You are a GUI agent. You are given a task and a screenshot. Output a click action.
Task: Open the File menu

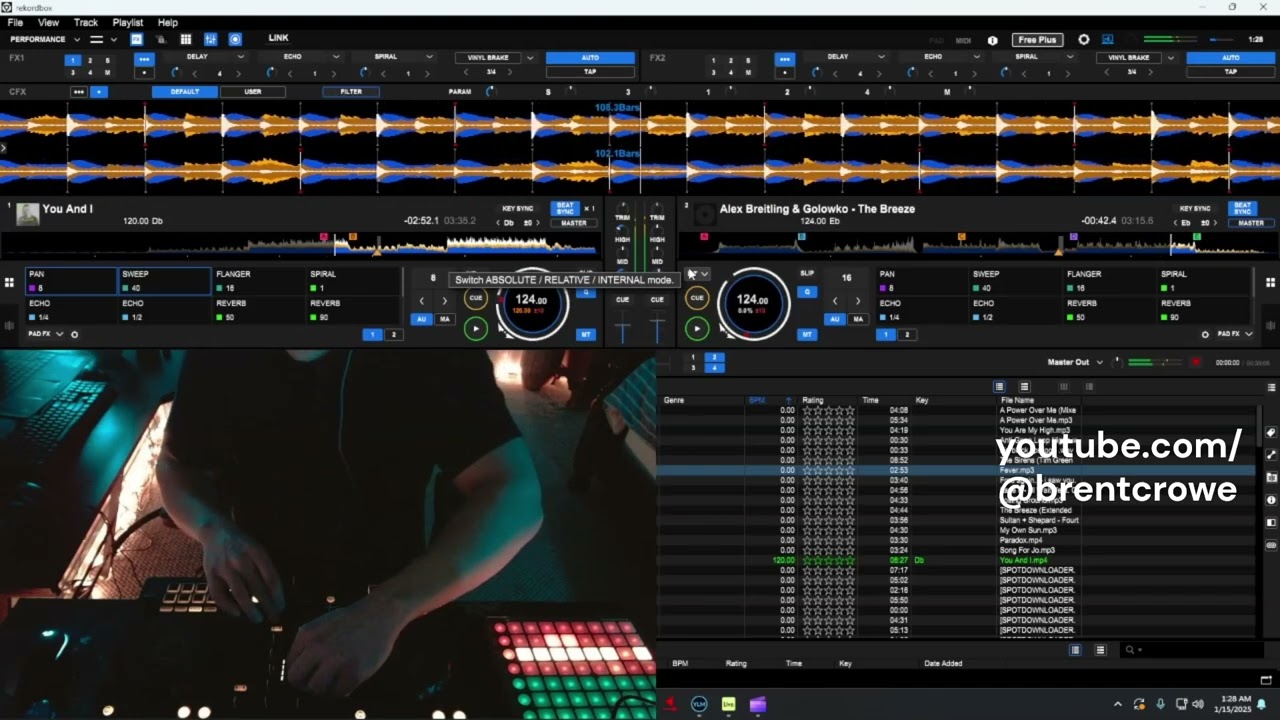tap(15, 22)
